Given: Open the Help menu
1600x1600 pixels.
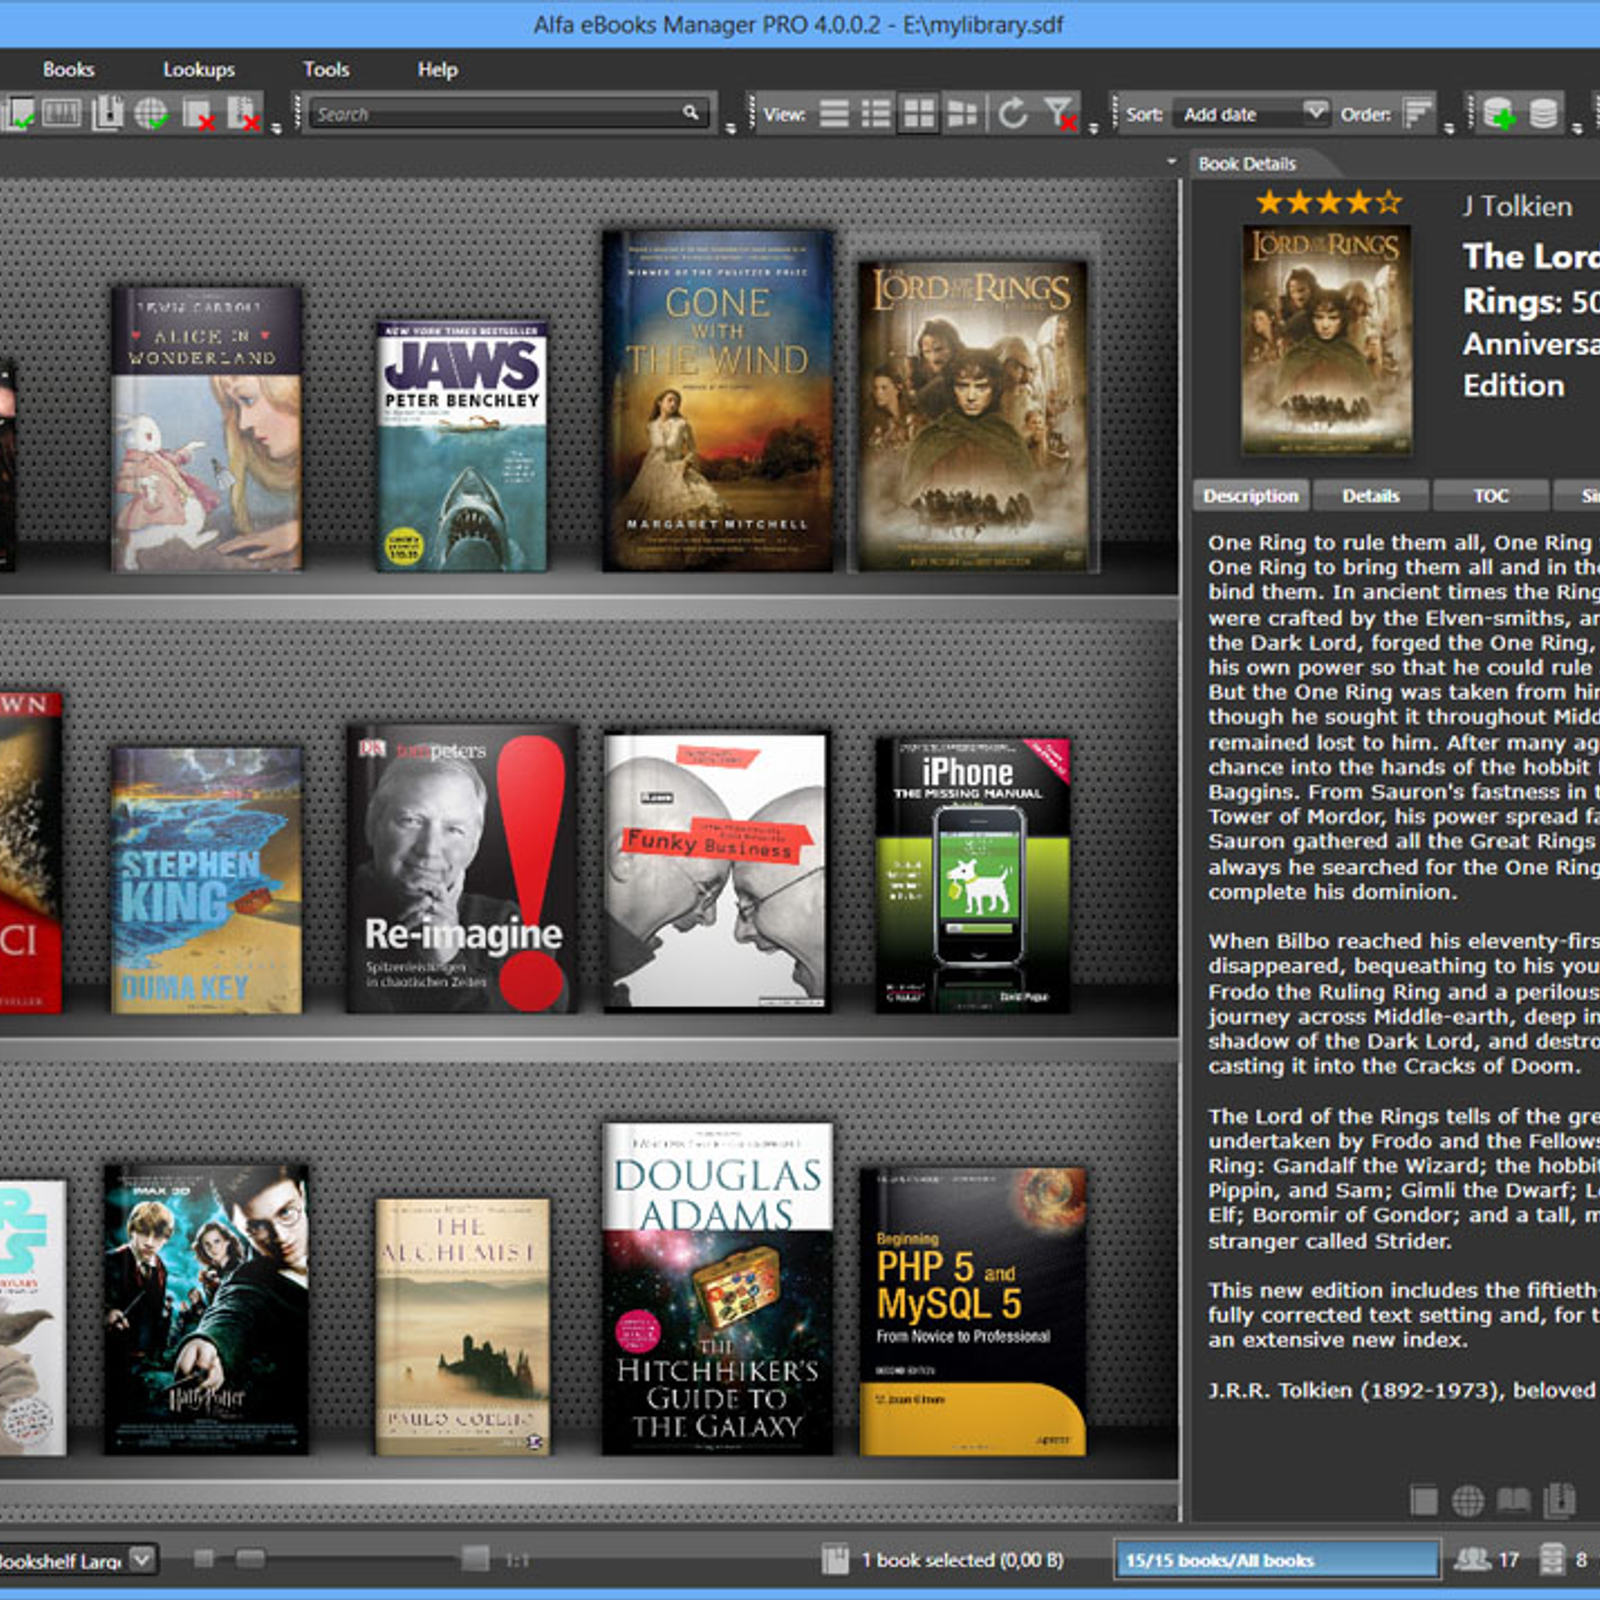Looking at the screenshot, I should (437, 69).
